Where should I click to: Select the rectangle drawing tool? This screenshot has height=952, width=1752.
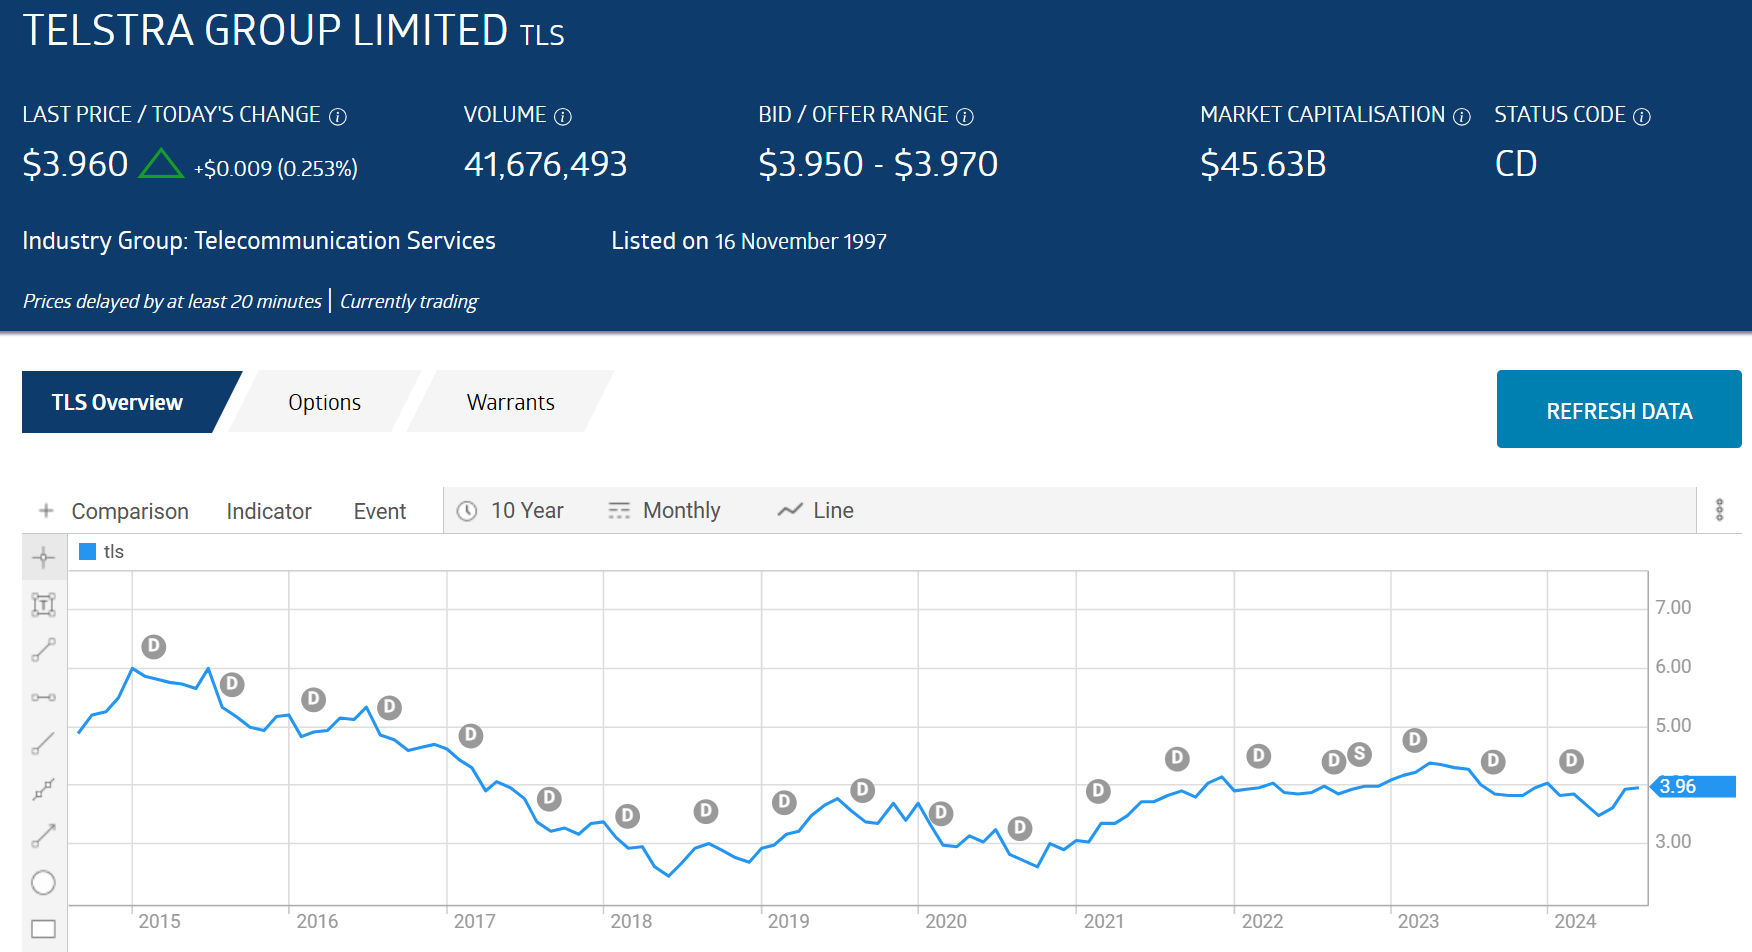point(44,929)
